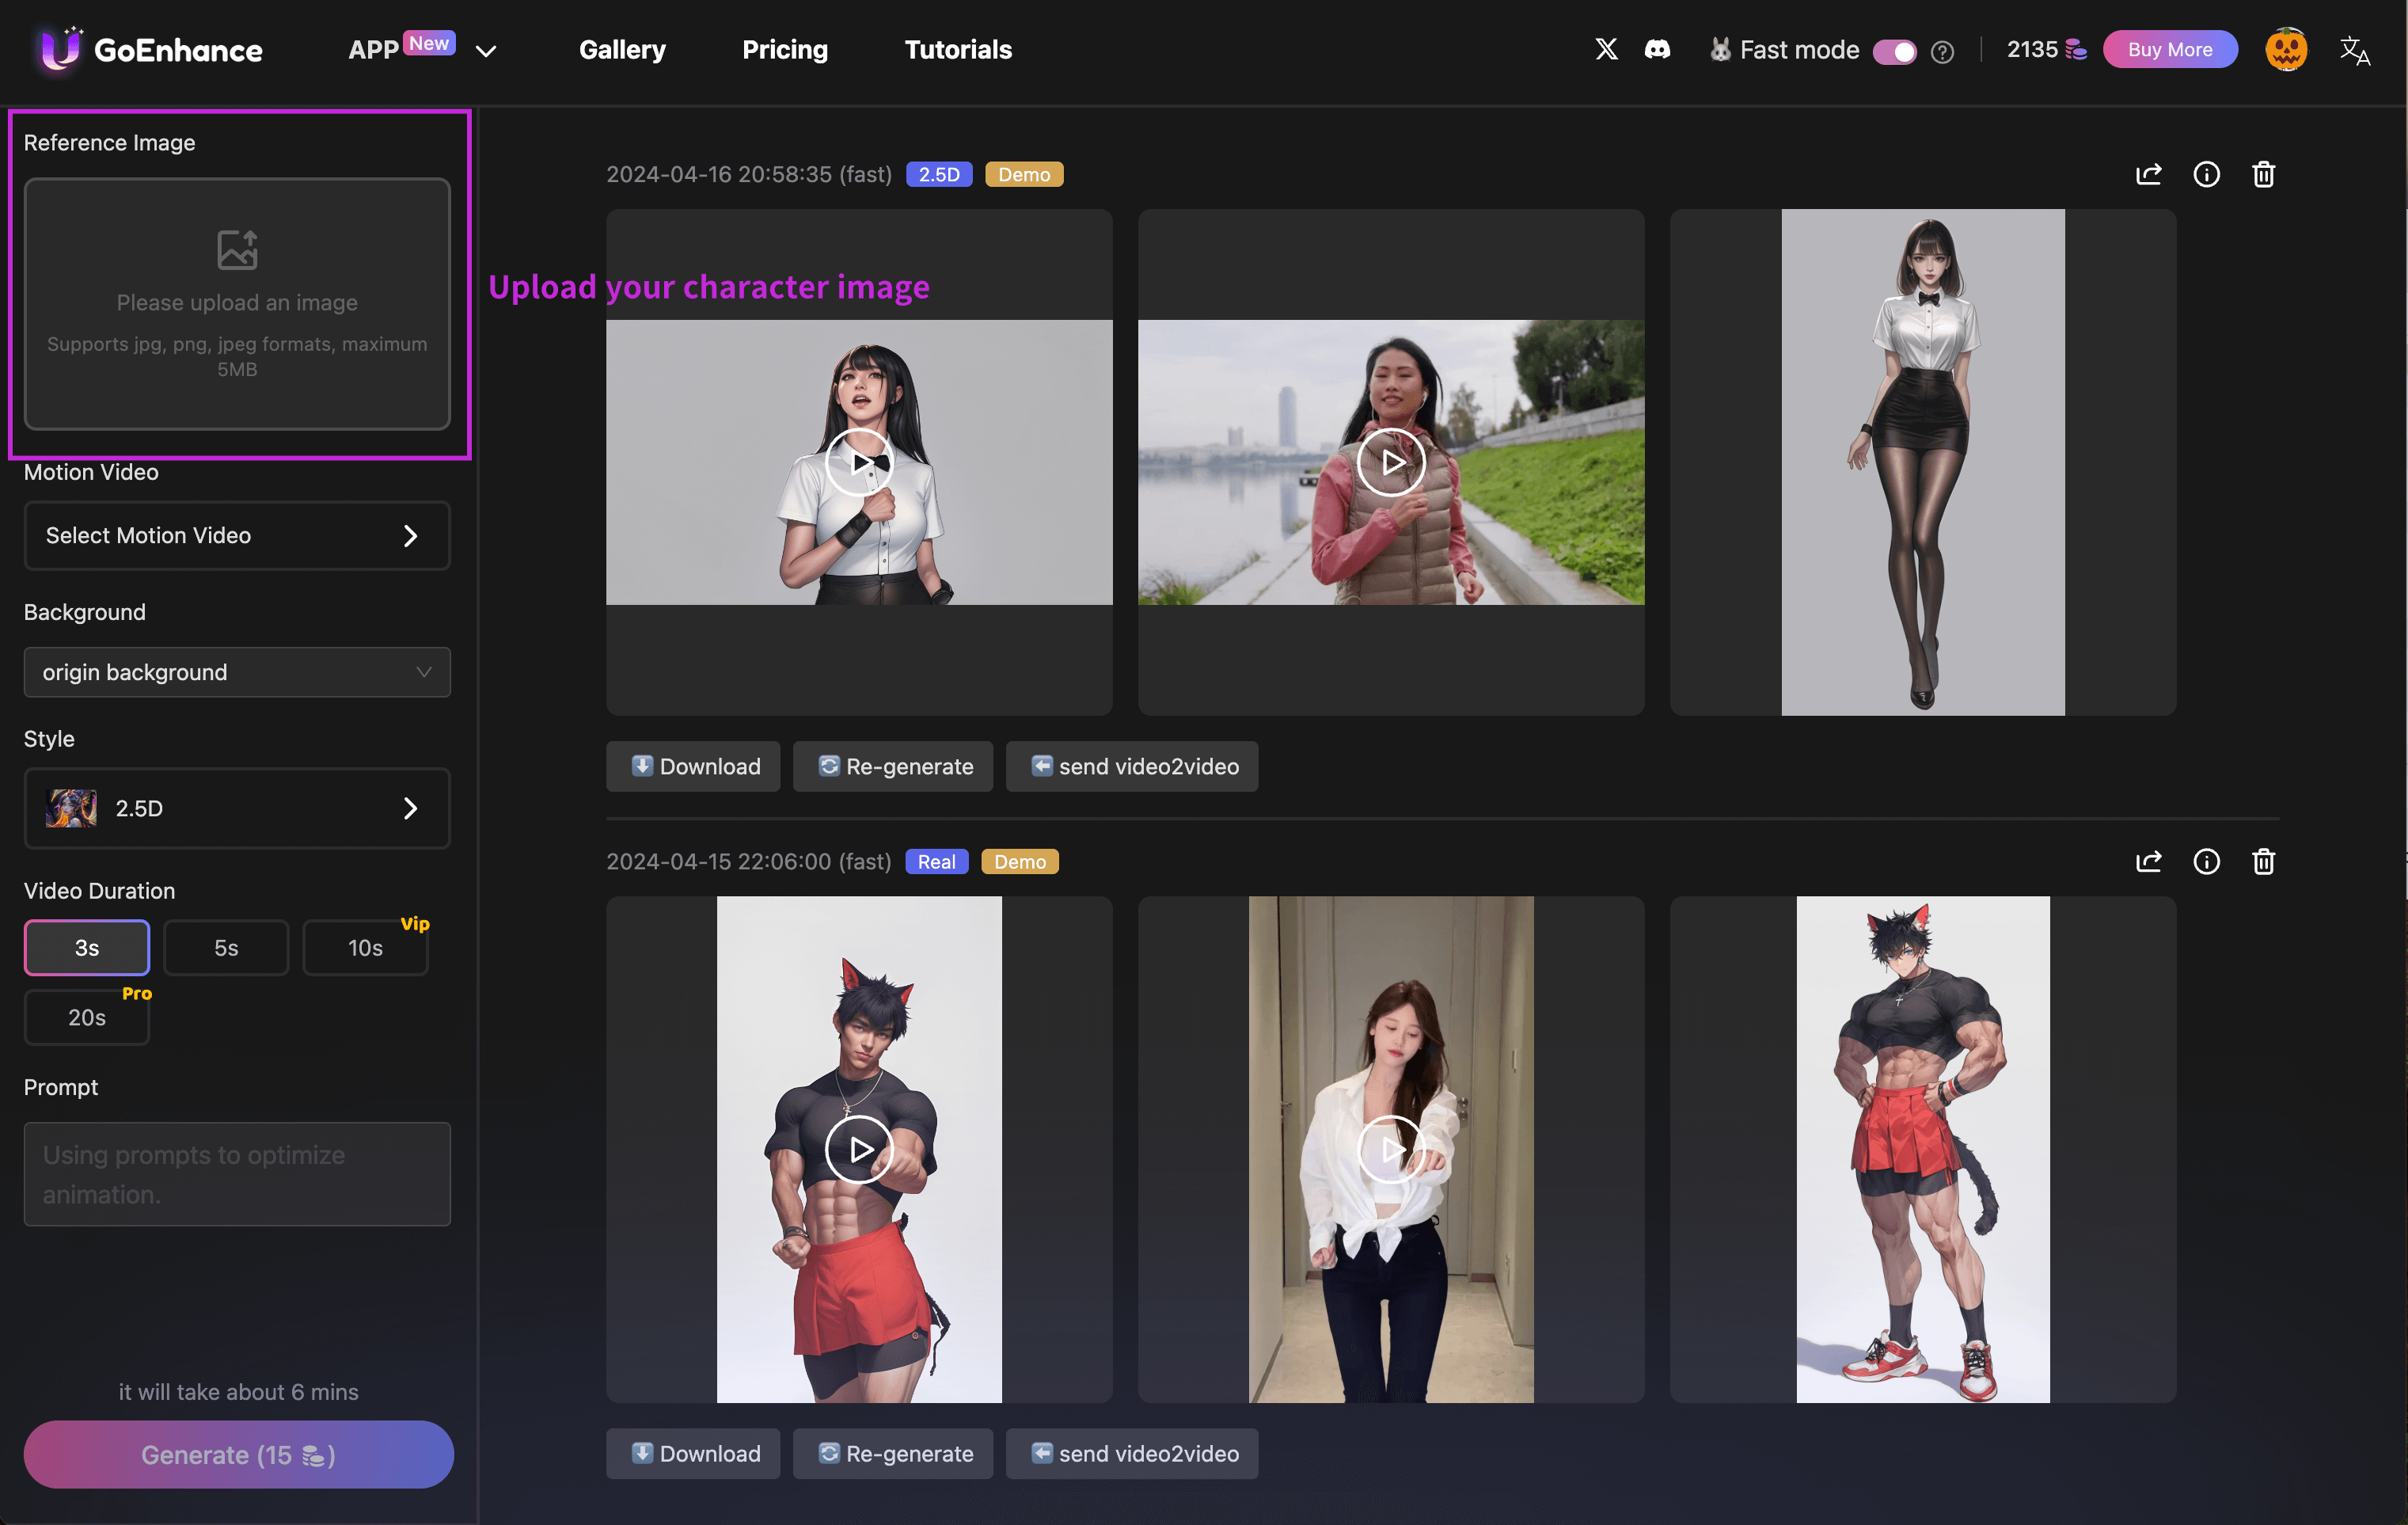This screenshot has width=2408, height=1525.
Task: Re-generate the 2024-04-15 result
Action: point(893,1453)
